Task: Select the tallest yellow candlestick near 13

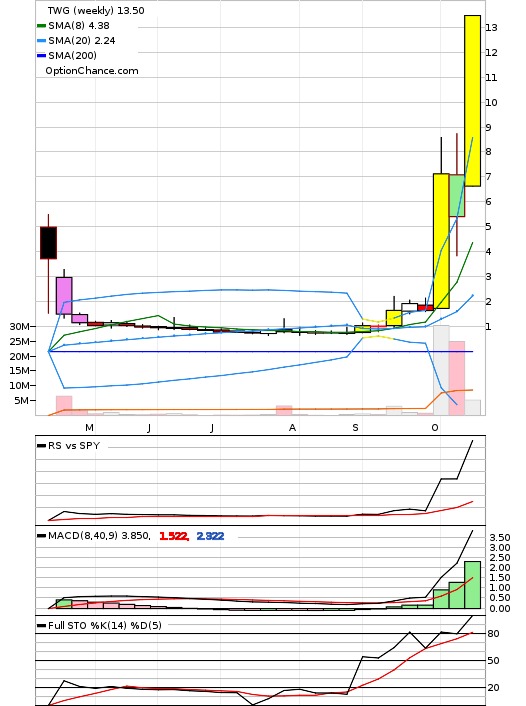Action: point(472,101)
